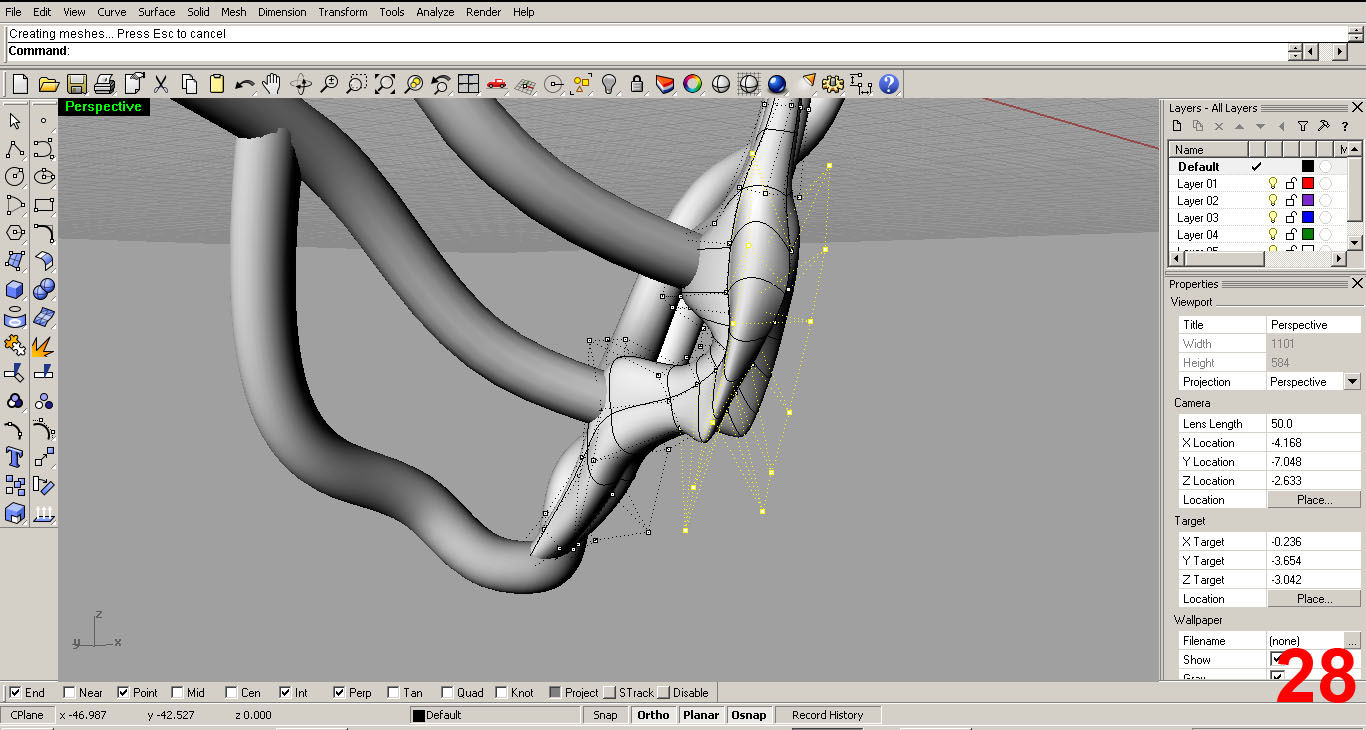The width and height of the screenshot is (1366, 730).
Task: Click the Record History button
Action: [x=827, y=715]
